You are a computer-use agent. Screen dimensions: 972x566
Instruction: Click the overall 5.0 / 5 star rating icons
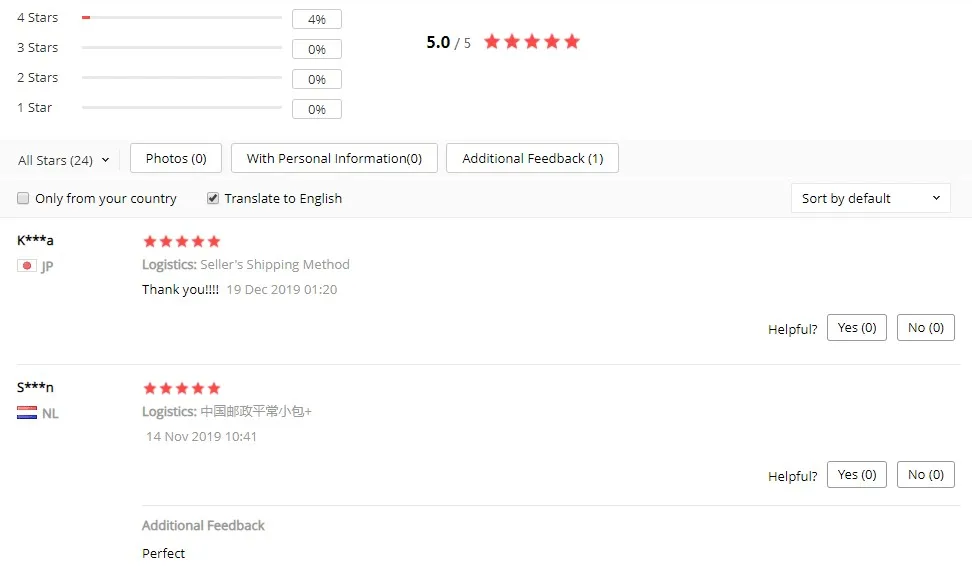[532, 42]
